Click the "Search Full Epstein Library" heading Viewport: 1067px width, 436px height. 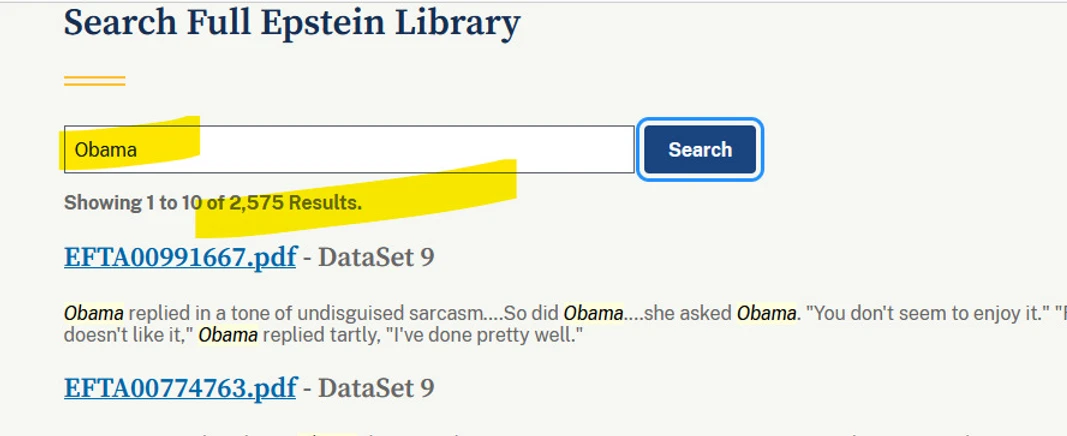click(x=292, y=22)
